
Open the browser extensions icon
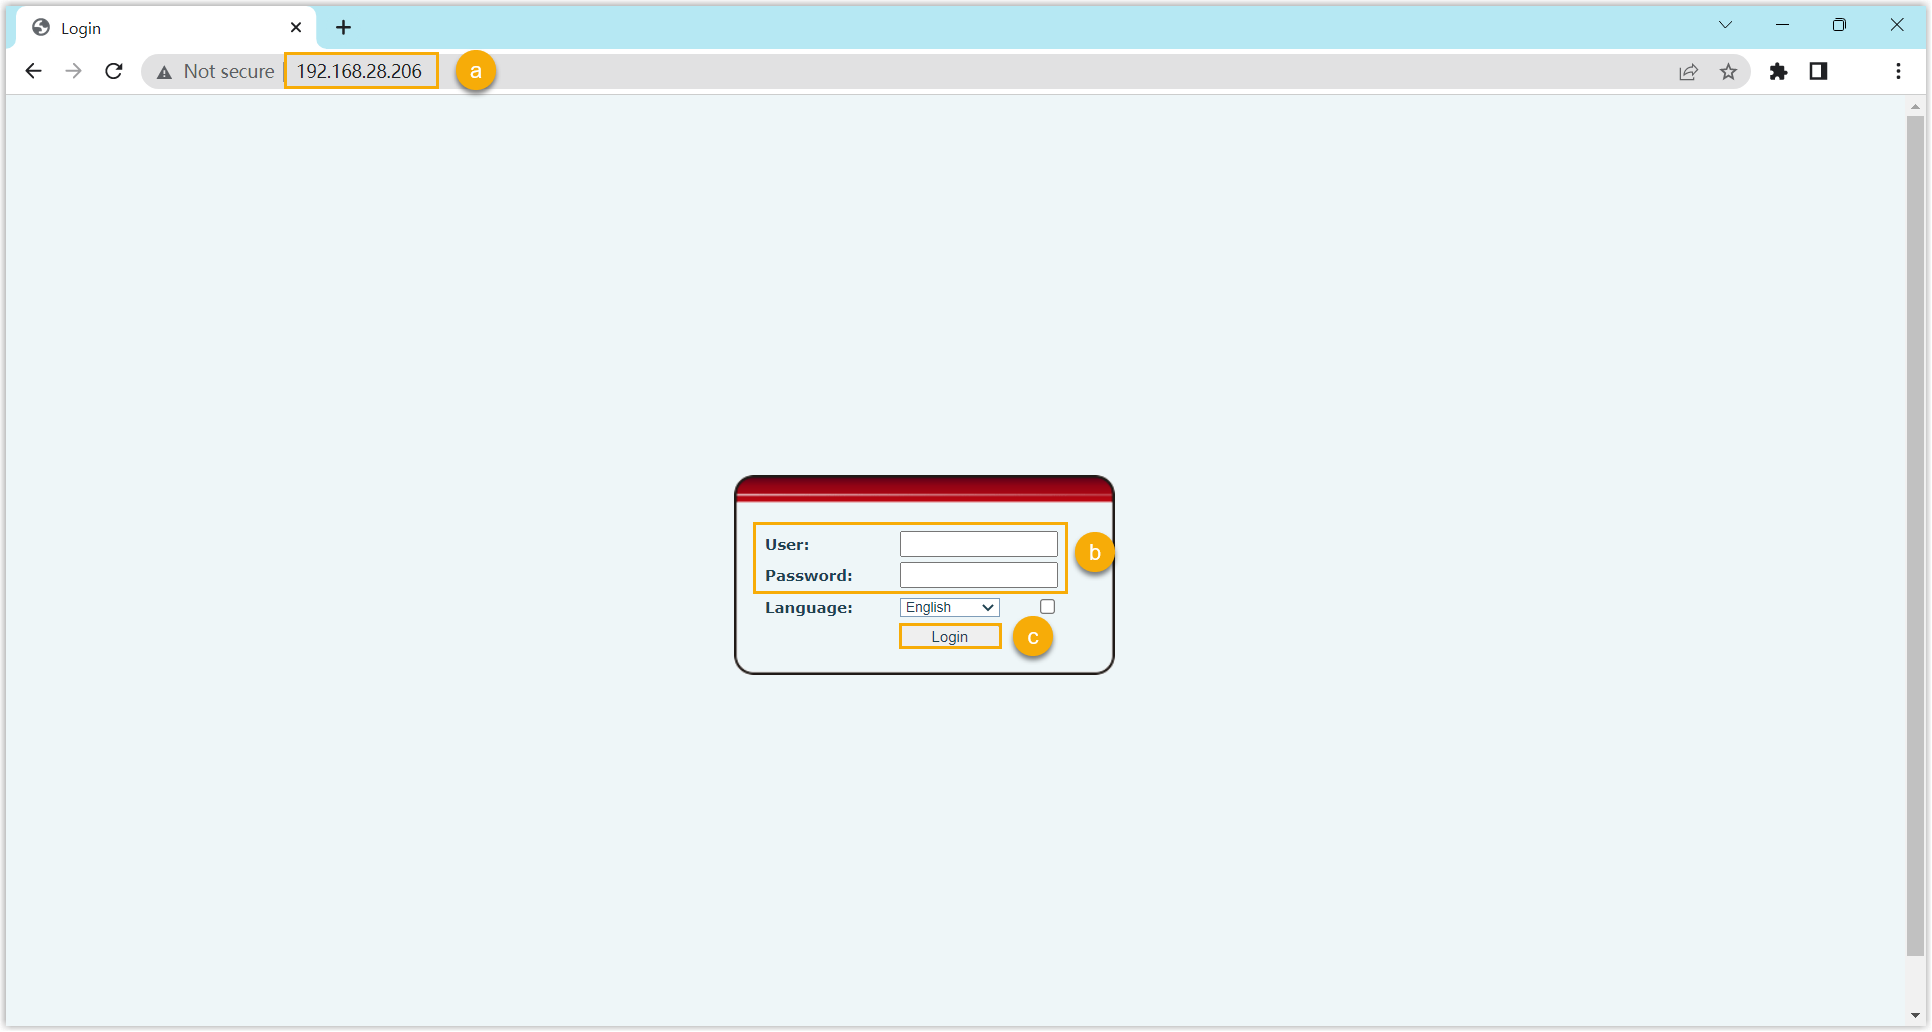[x=1779, y=71]
